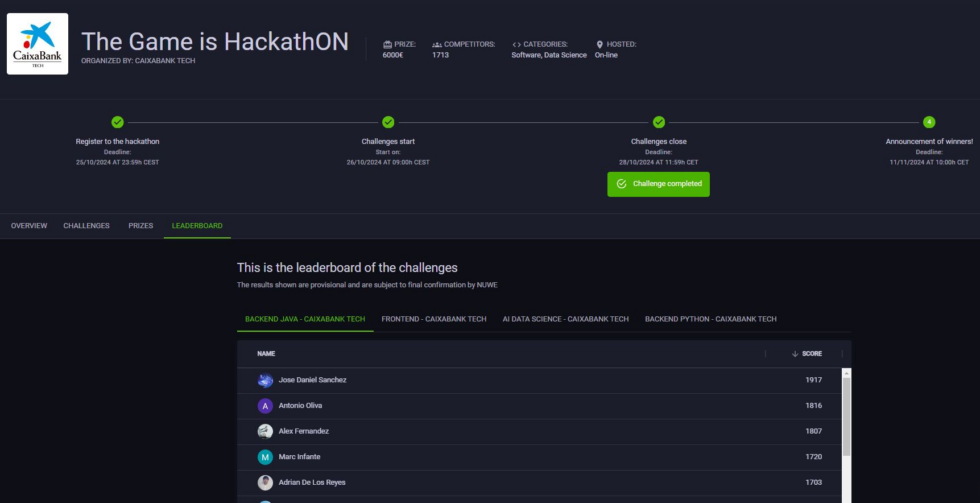Click the 'Challenges close' green checkmark step
Image resolution: width=980 pixels, height=503 pixels.
point(658,122)
